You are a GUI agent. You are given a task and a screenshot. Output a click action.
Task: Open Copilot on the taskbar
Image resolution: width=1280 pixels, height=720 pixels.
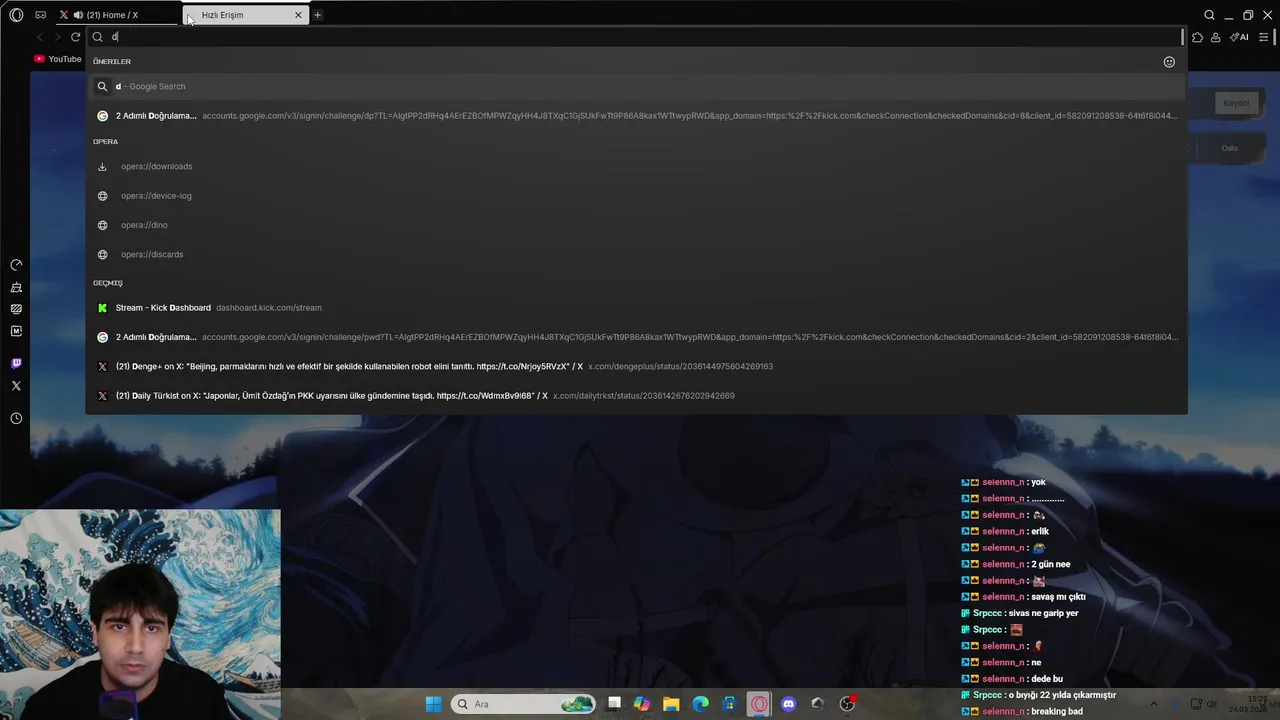642,704
